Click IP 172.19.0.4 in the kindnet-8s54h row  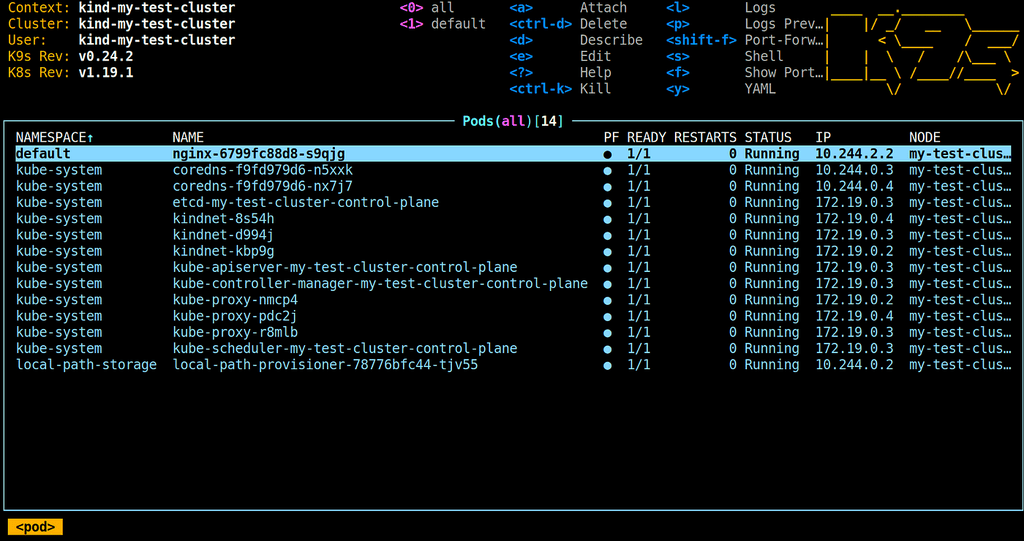(x=854, y=219)
